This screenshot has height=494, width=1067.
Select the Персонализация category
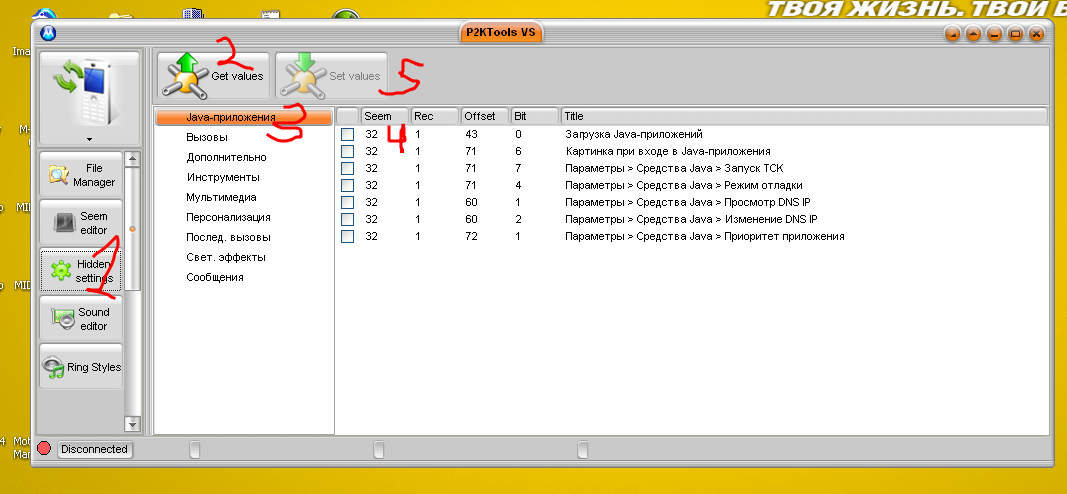pos(228,218)
